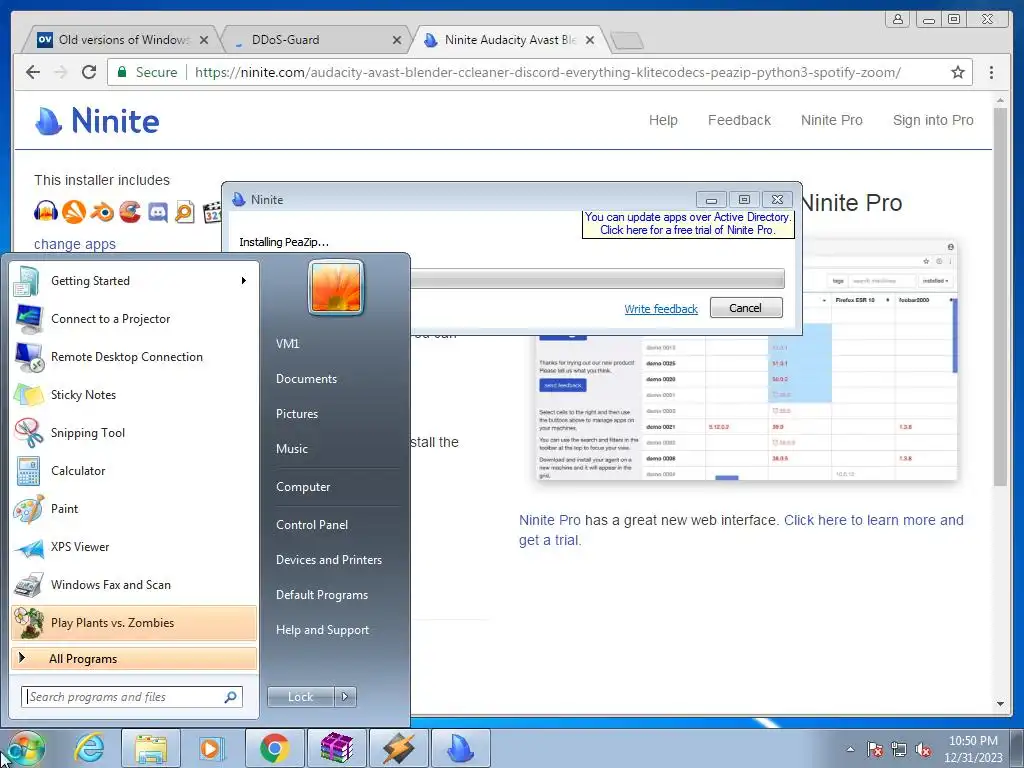
Task: Launch Windows Media Player from taskbar
Action: point(211,748)
